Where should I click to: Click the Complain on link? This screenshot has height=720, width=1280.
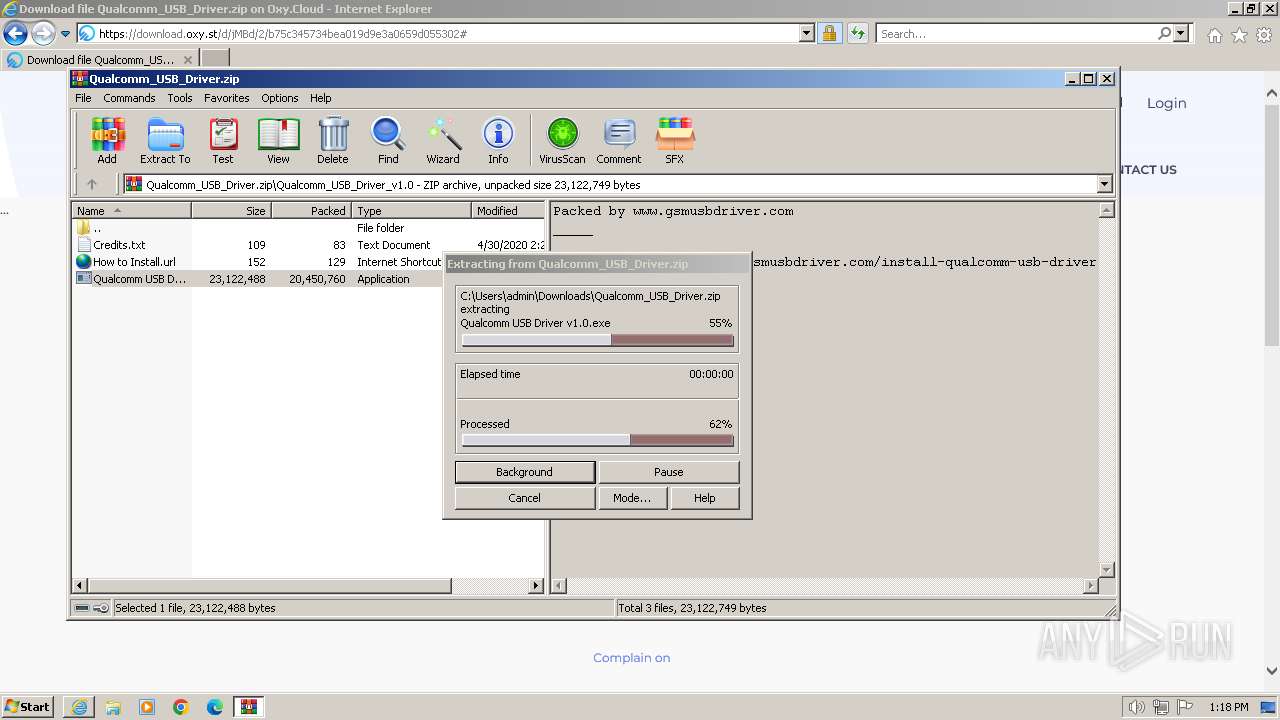tap(632, 658)
